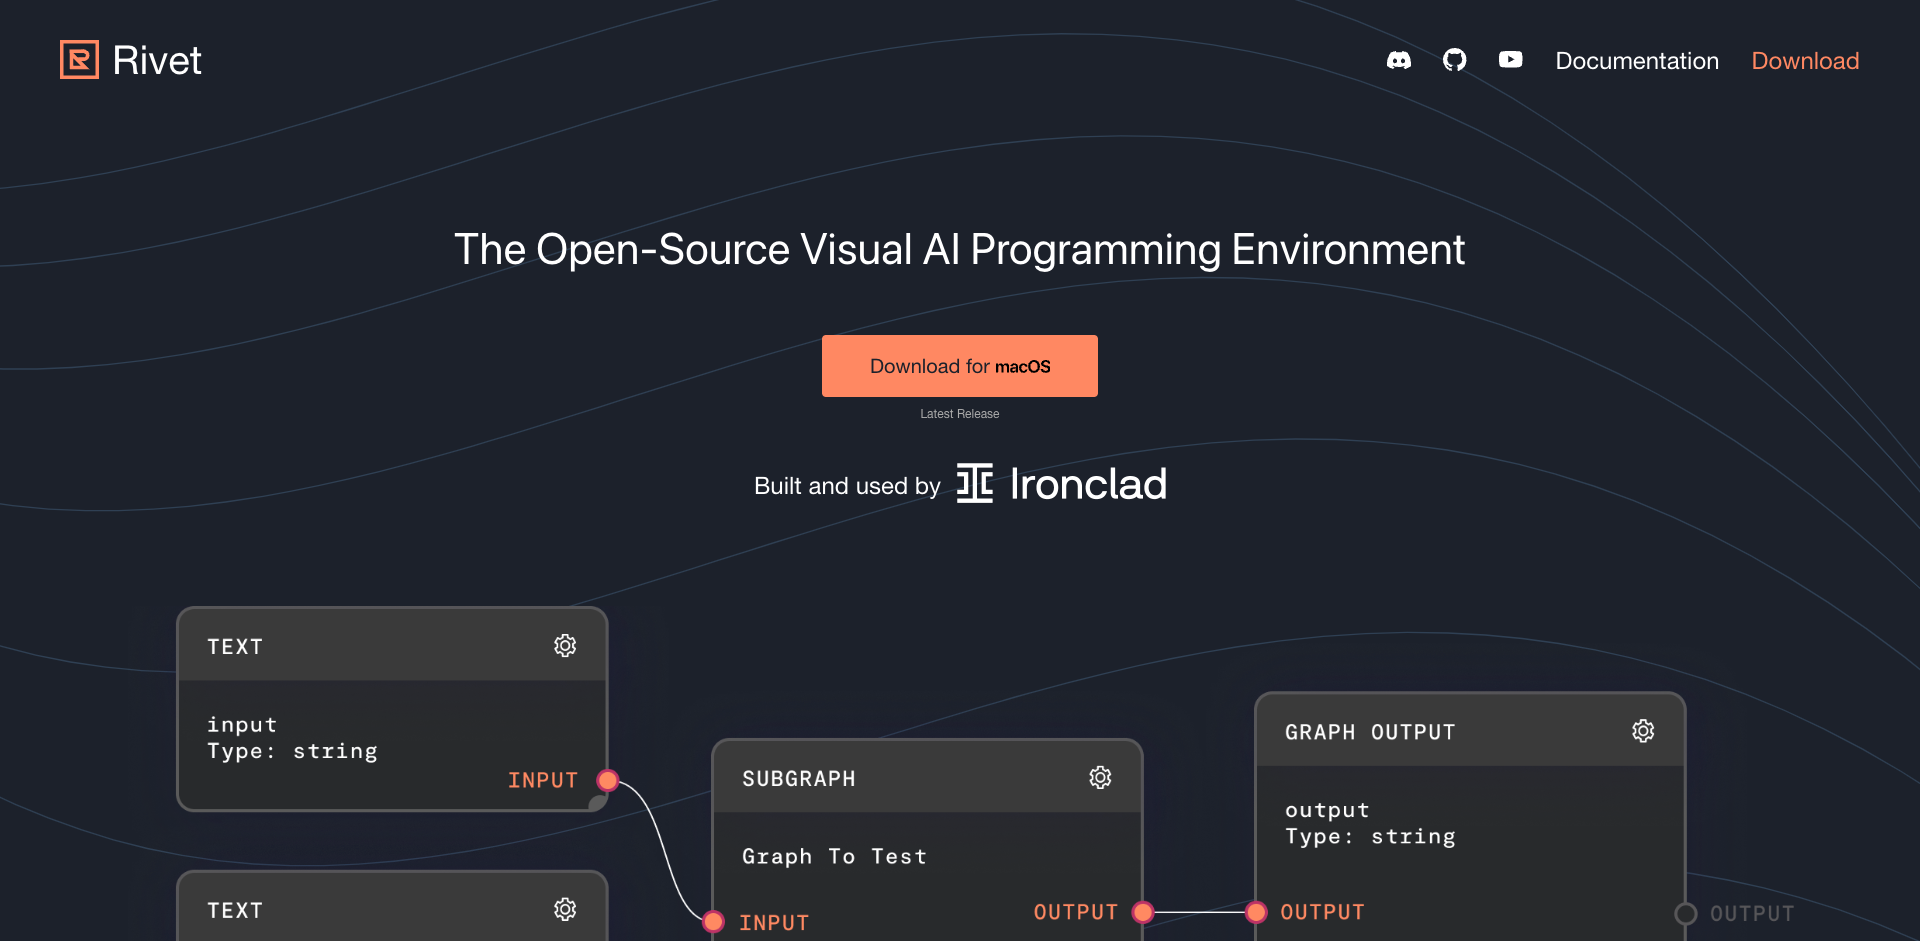Open settings gear on input Text node

pyautogui.click(x=565, y=646)
